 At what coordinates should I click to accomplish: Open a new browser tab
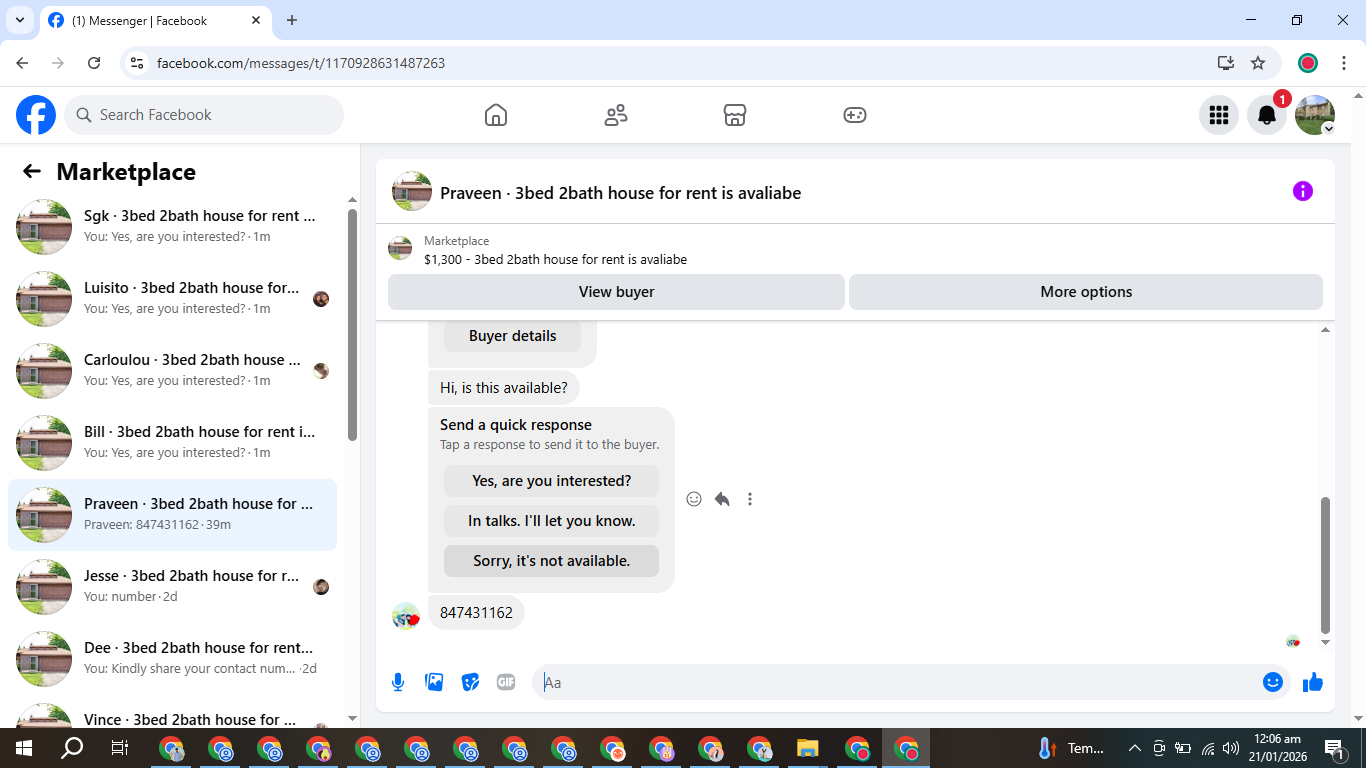292,20
